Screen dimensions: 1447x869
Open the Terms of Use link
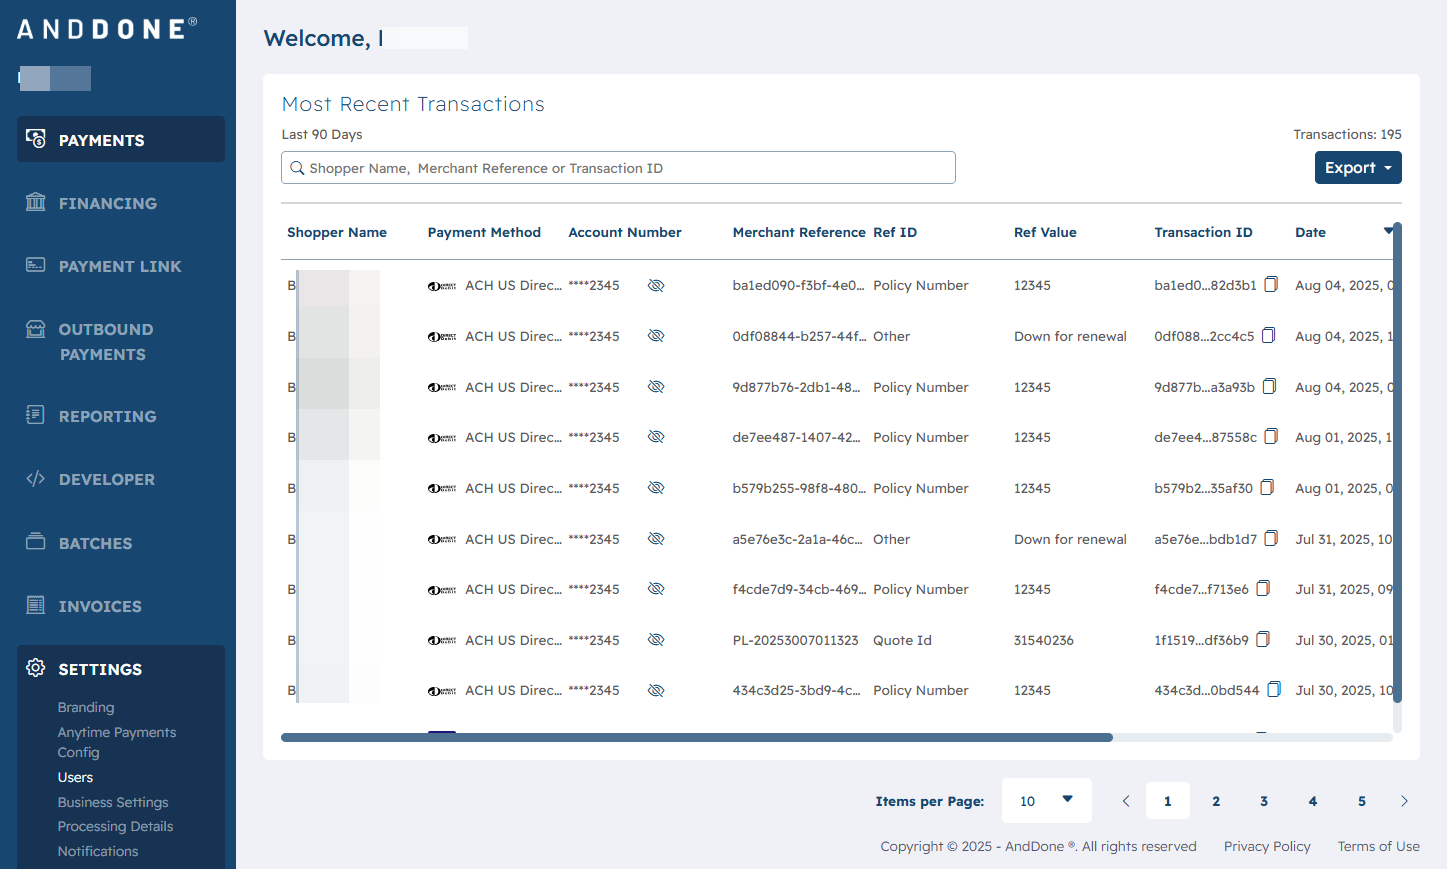1379,846
